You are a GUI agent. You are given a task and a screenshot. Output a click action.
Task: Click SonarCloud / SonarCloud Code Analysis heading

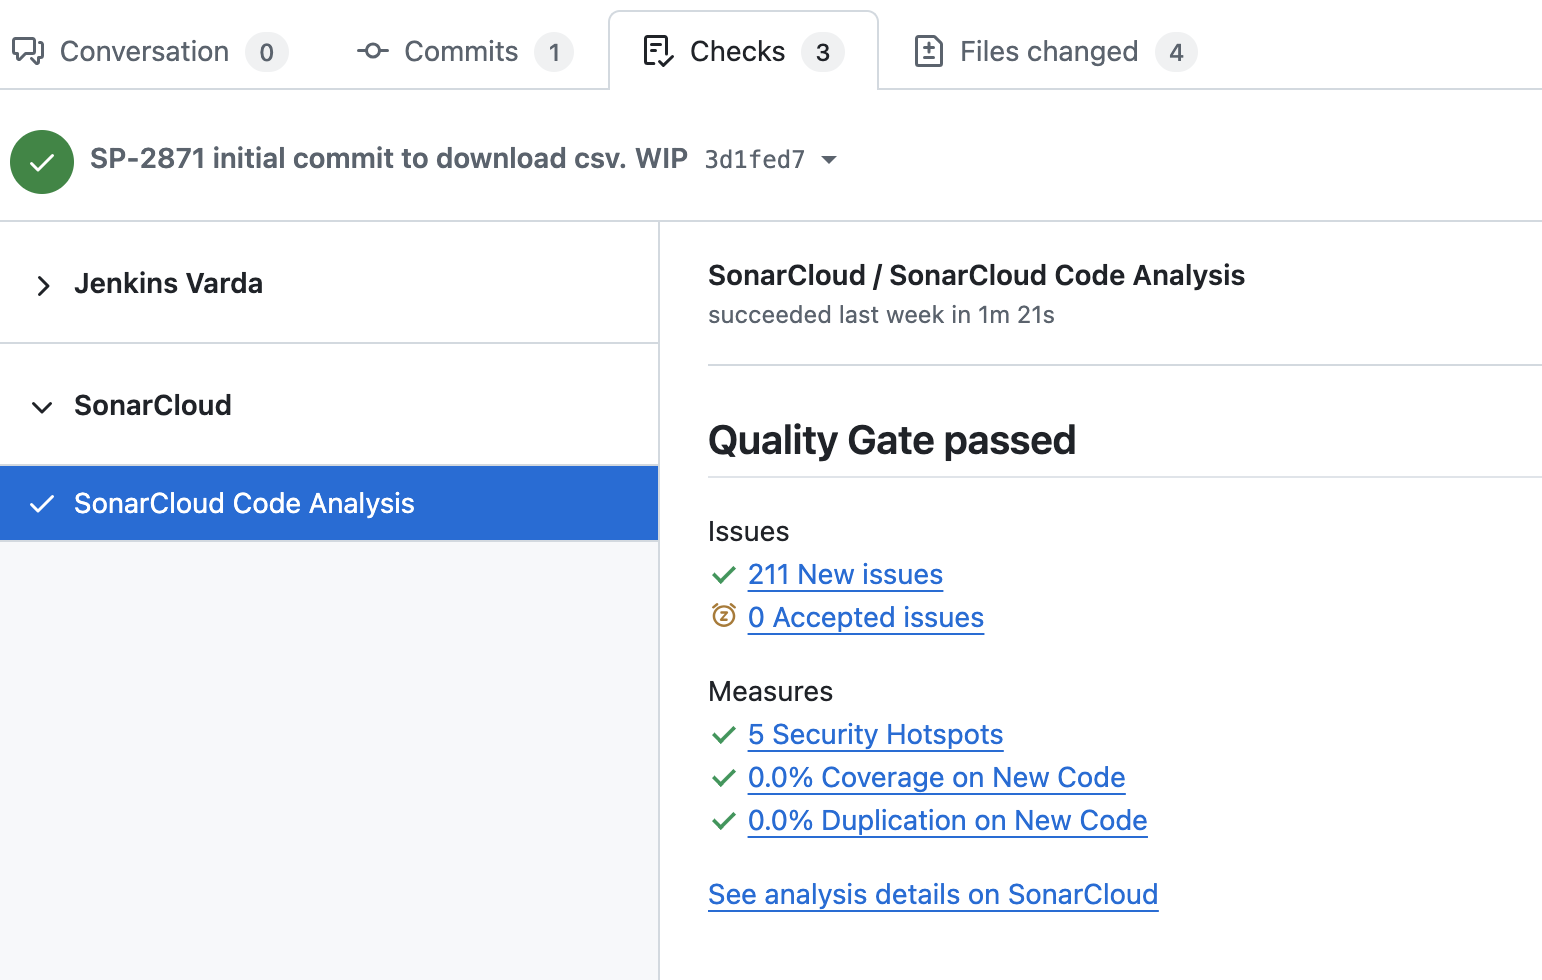[x=976, y=275]
